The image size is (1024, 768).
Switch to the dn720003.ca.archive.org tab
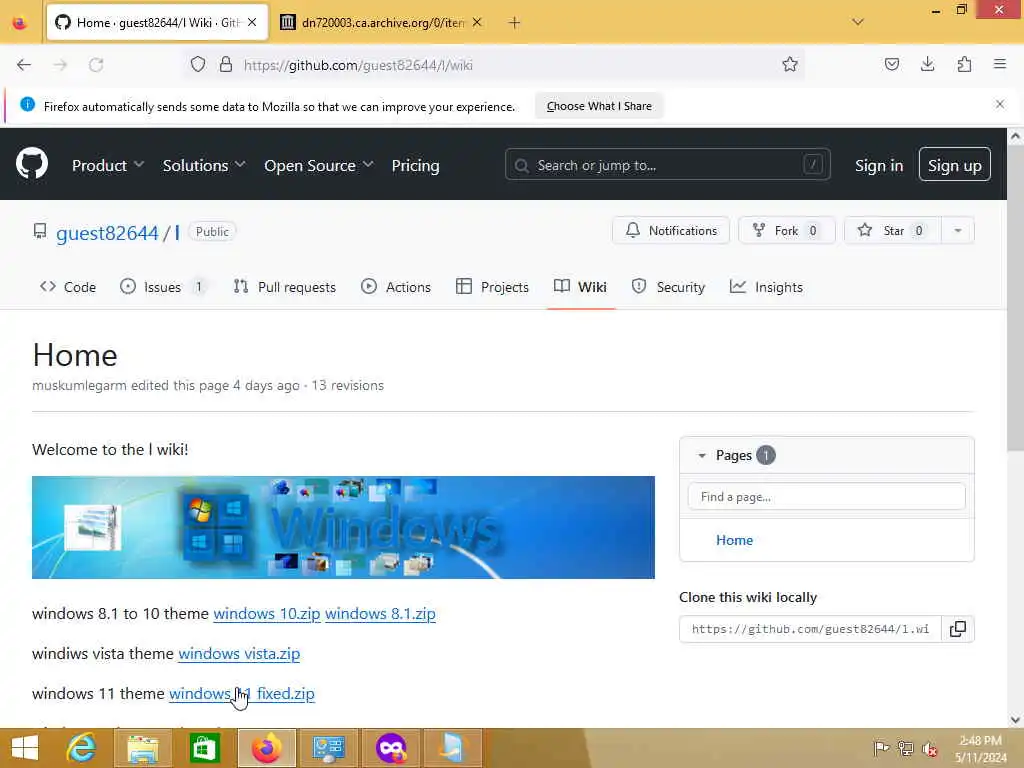click(x=383, y=23)
